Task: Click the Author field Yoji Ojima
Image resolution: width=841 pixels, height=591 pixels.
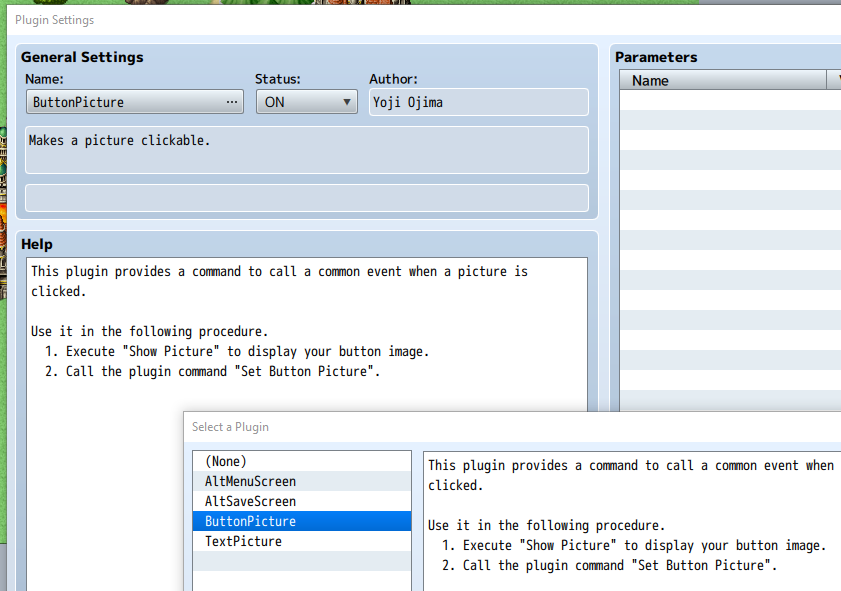Action: coord(478,102)
